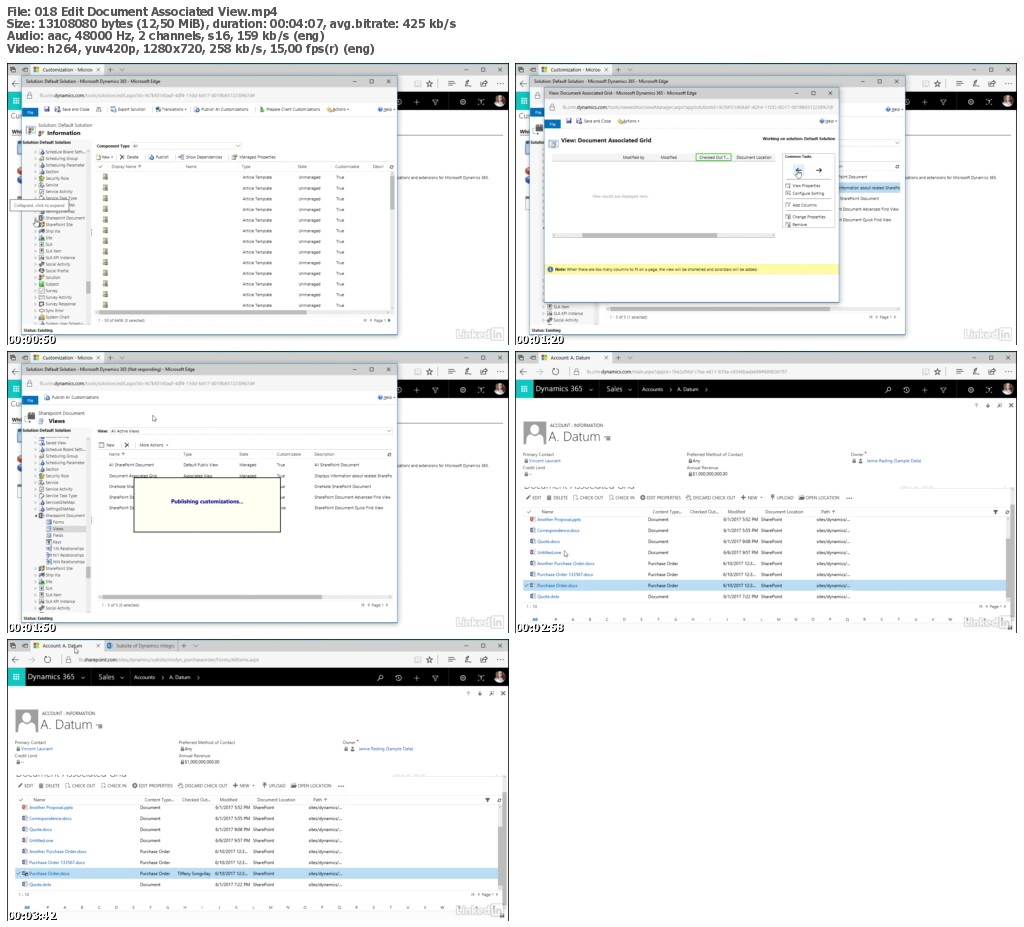Sort by Display Name column in the 00:00:50 grid
Image resolution: width=1024 pixels, height=927 pixels.
(x=126, y=167)
